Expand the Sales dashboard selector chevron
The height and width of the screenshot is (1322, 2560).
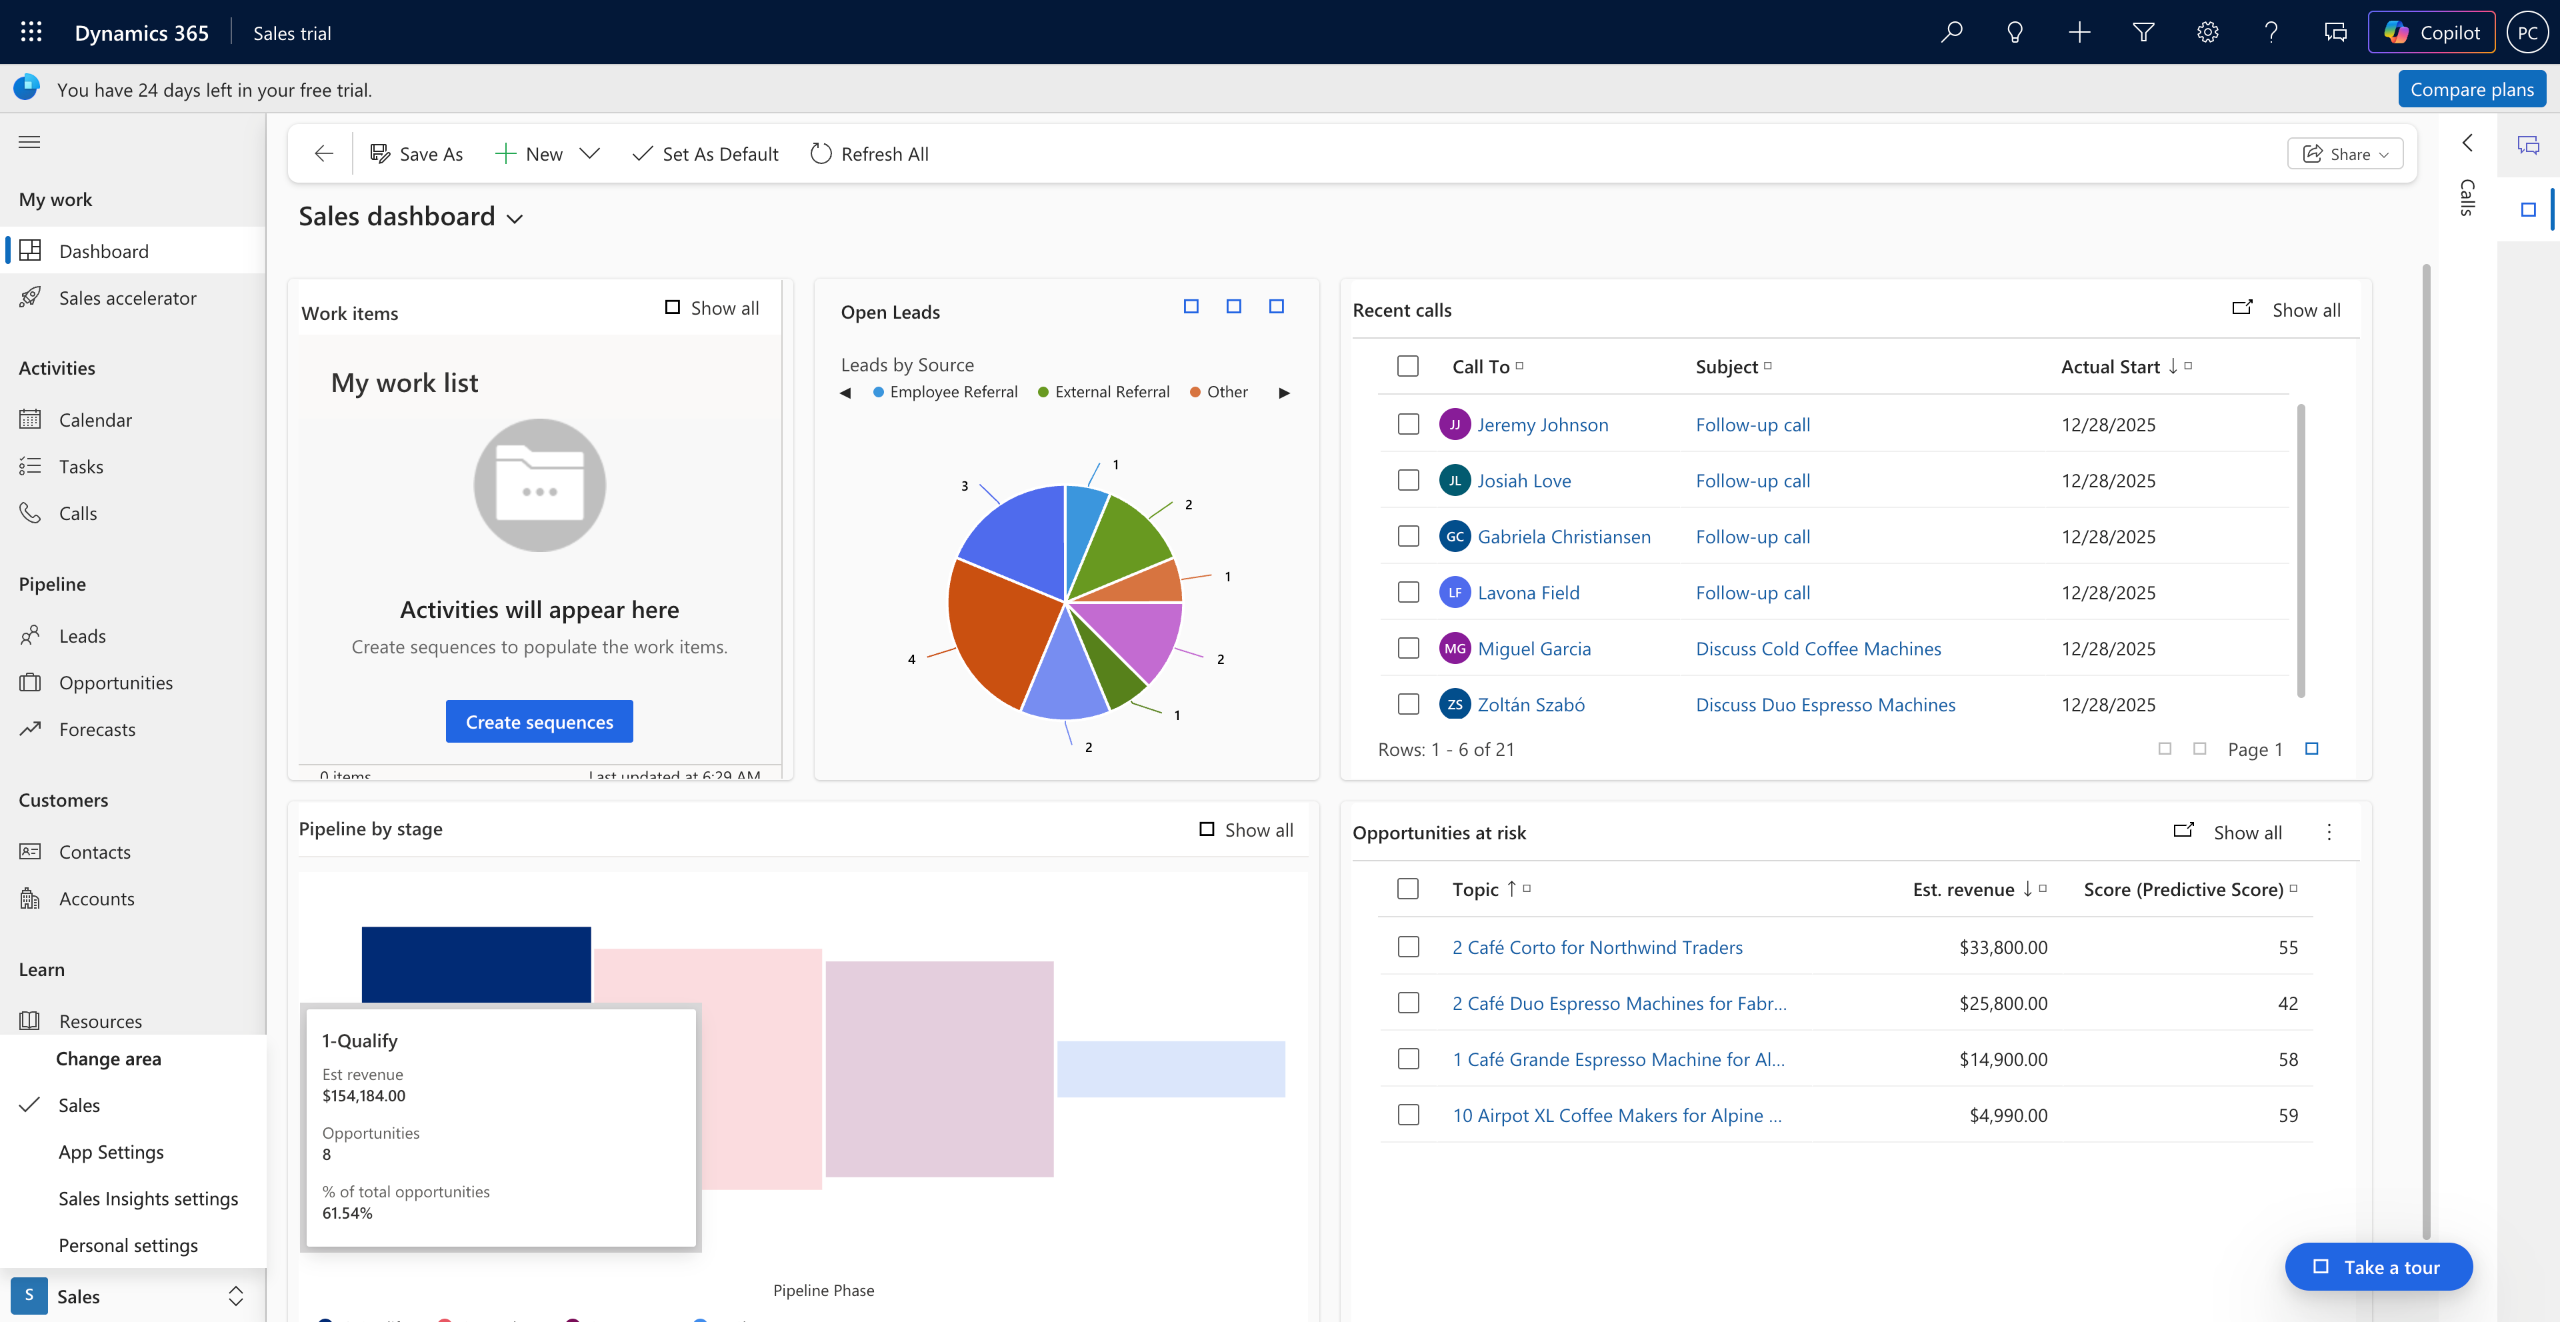[x=516, y=219]
